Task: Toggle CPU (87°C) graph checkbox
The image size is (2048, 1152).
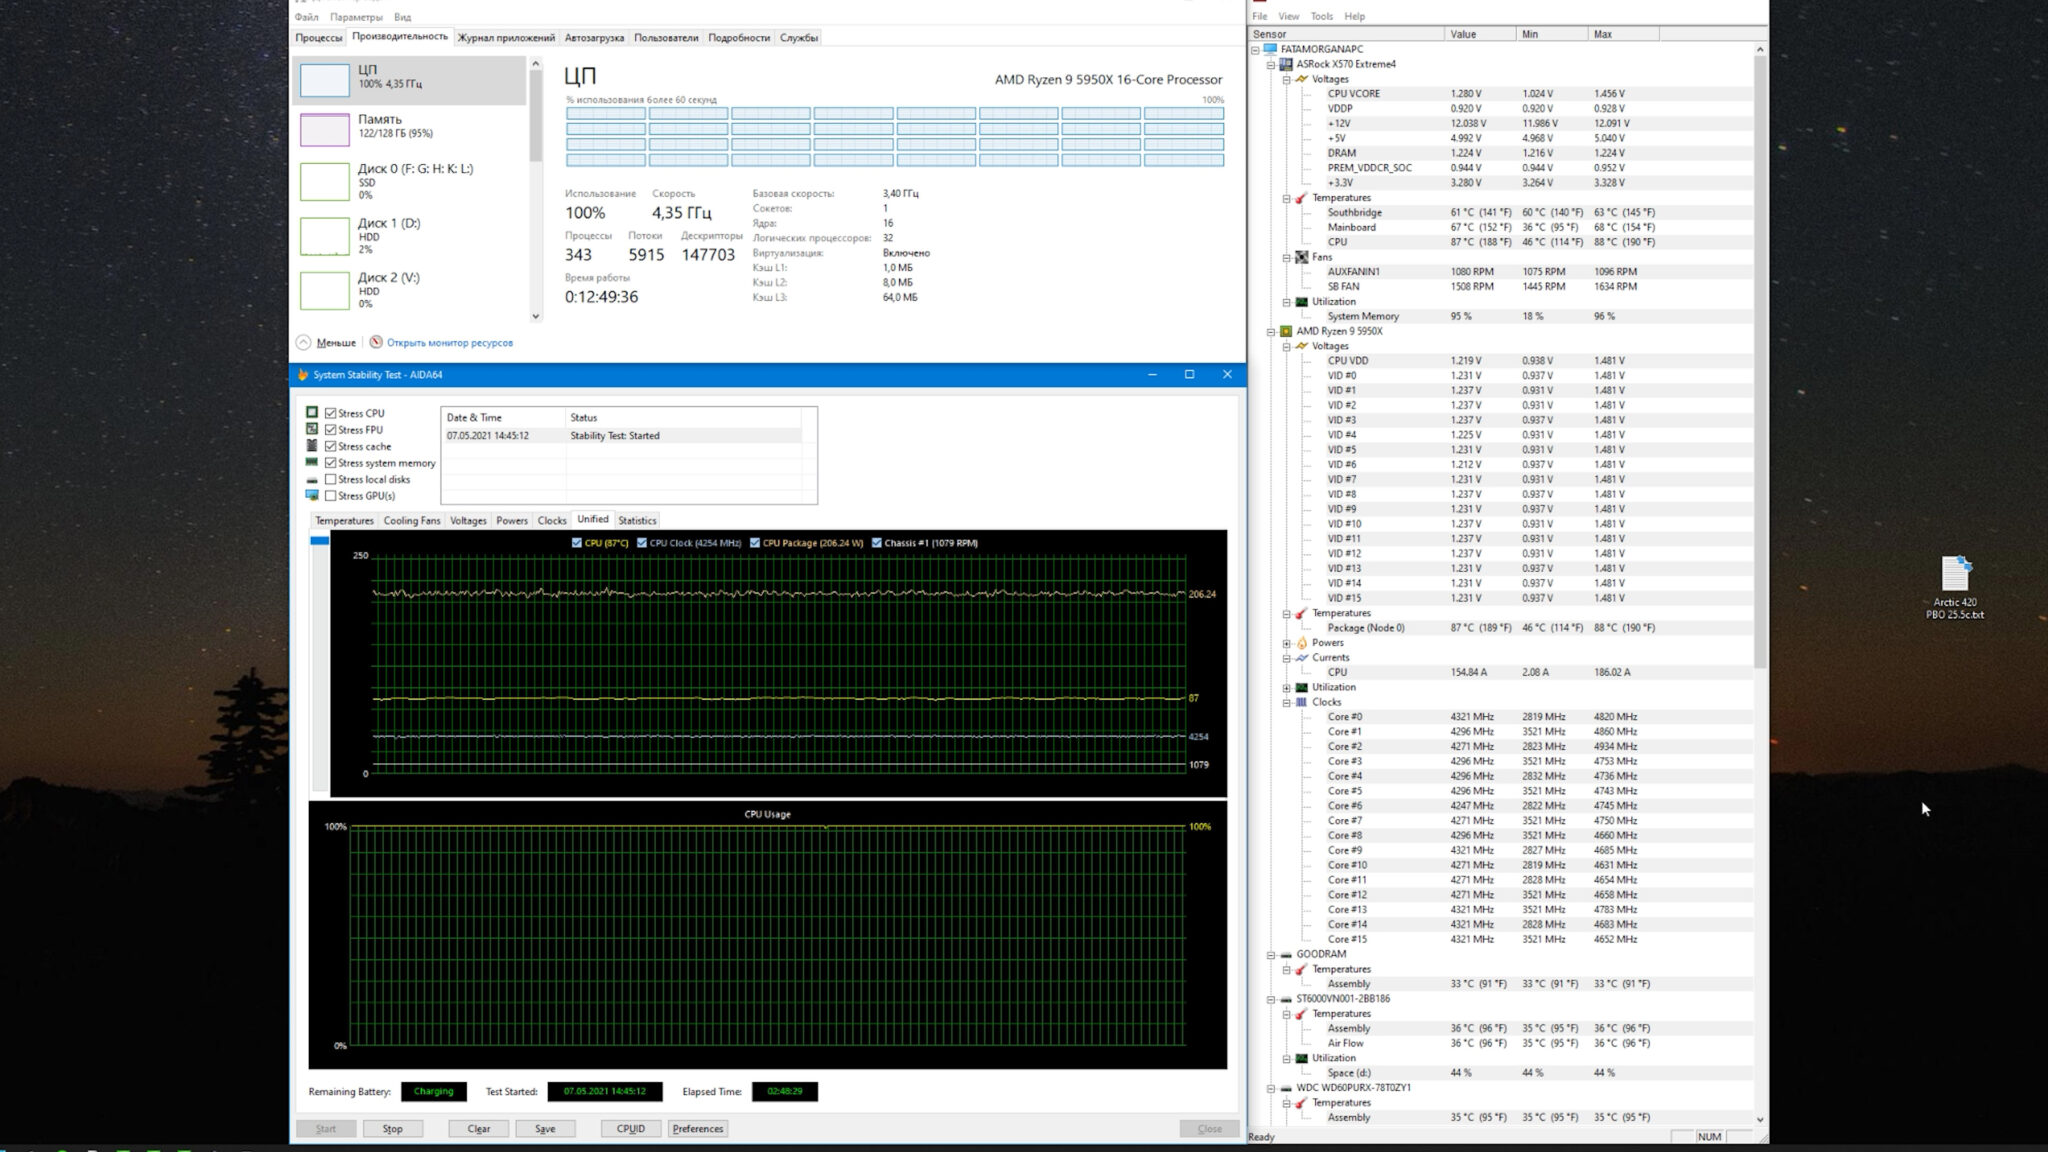Action: coord(577,543)
